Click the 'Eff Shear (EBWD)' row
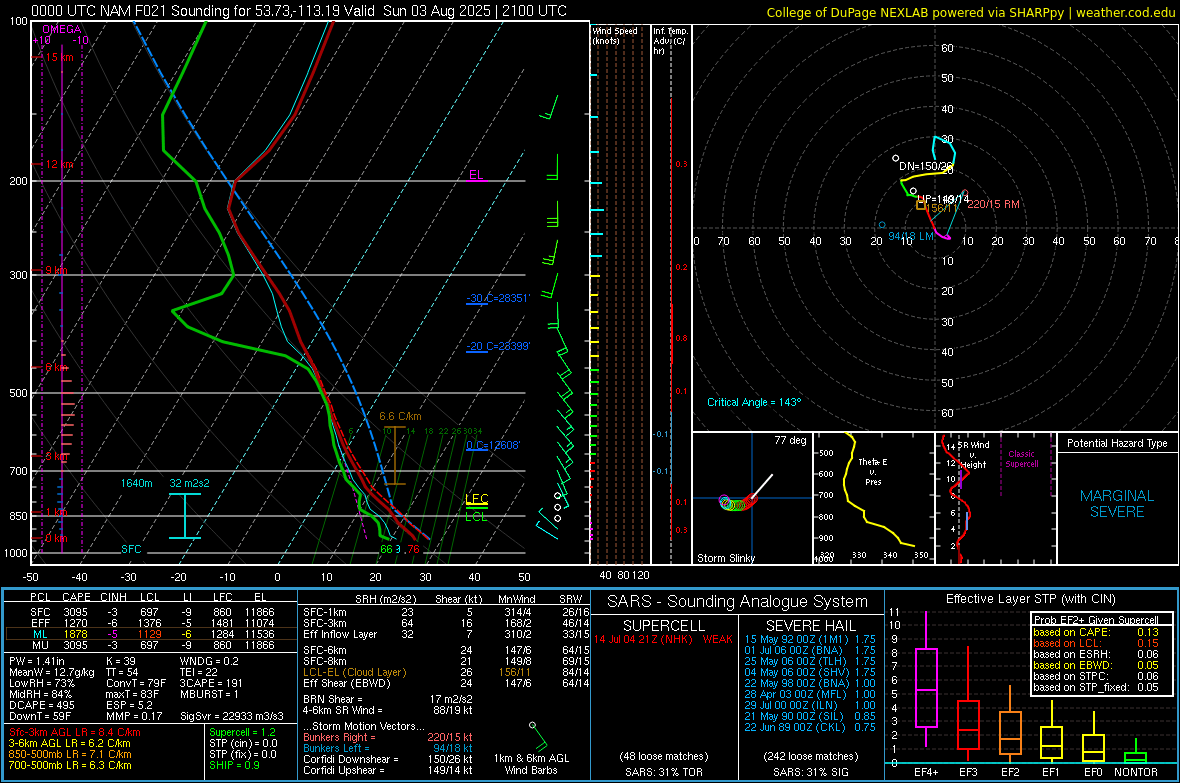 coord(446,684)
